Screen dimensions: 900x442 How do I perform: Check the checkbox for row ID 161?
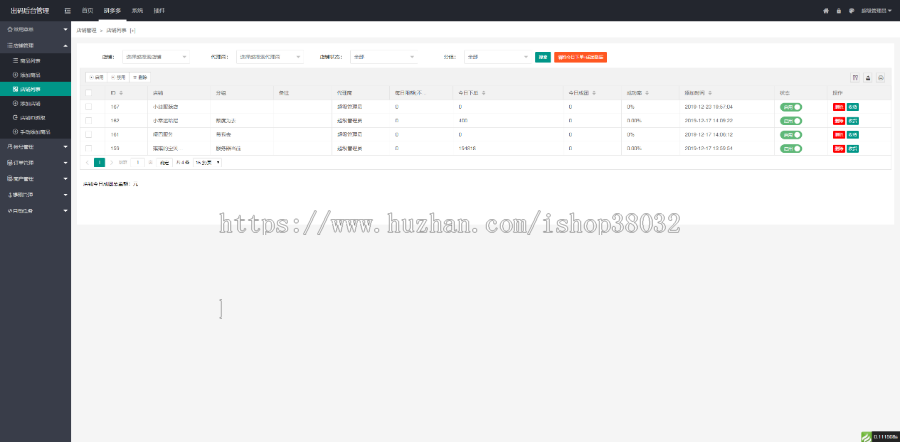tap(89, 133)
